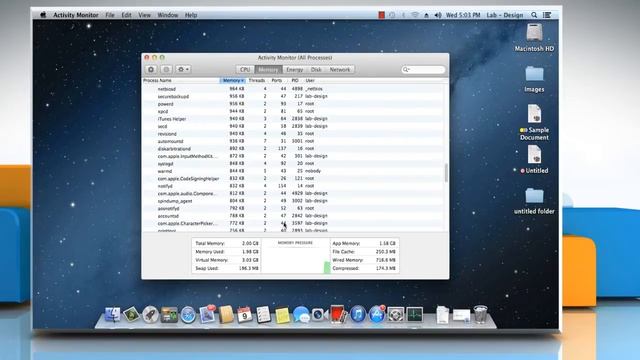
Task: Sort by Ports column header
Action: pyautogui.click(x=277, y=80)
